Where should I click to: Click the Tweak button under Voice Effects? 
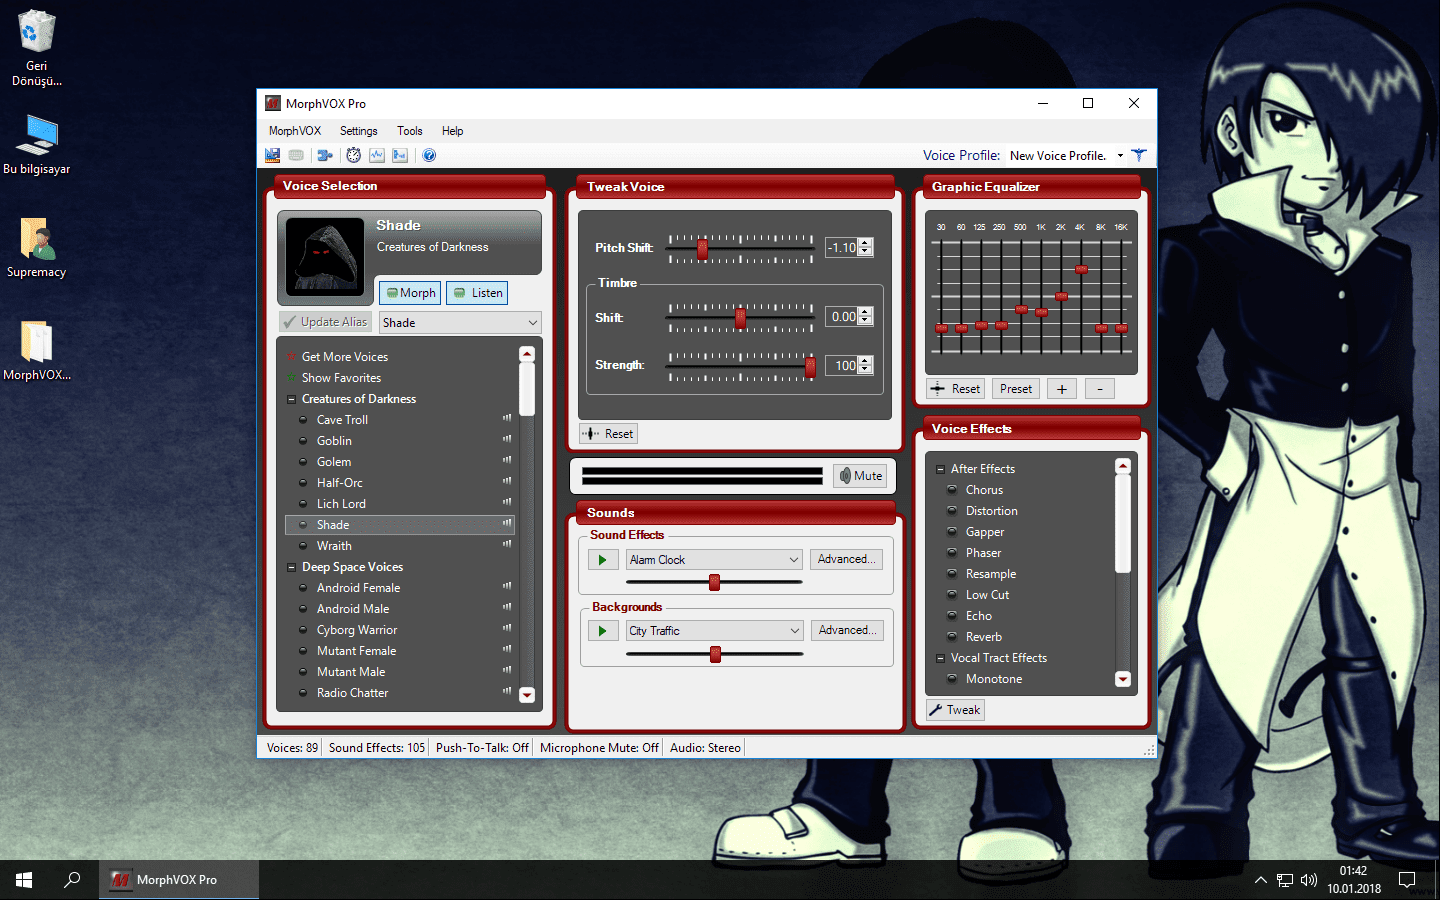pyautogui.click(x=955, y=710)
